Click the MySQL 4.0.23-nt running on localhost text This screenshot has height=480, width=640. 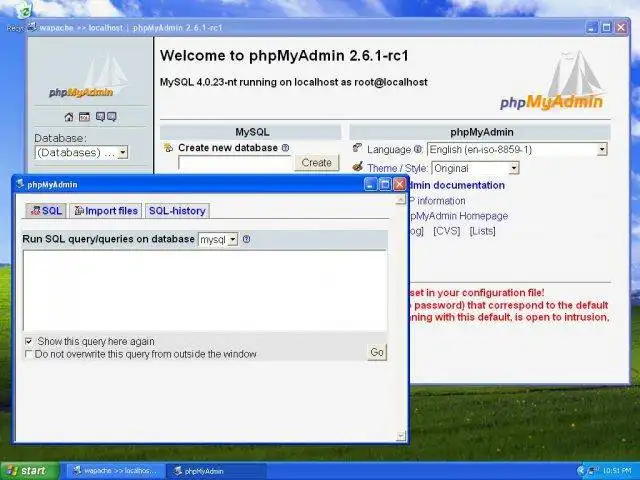(293, 82)
